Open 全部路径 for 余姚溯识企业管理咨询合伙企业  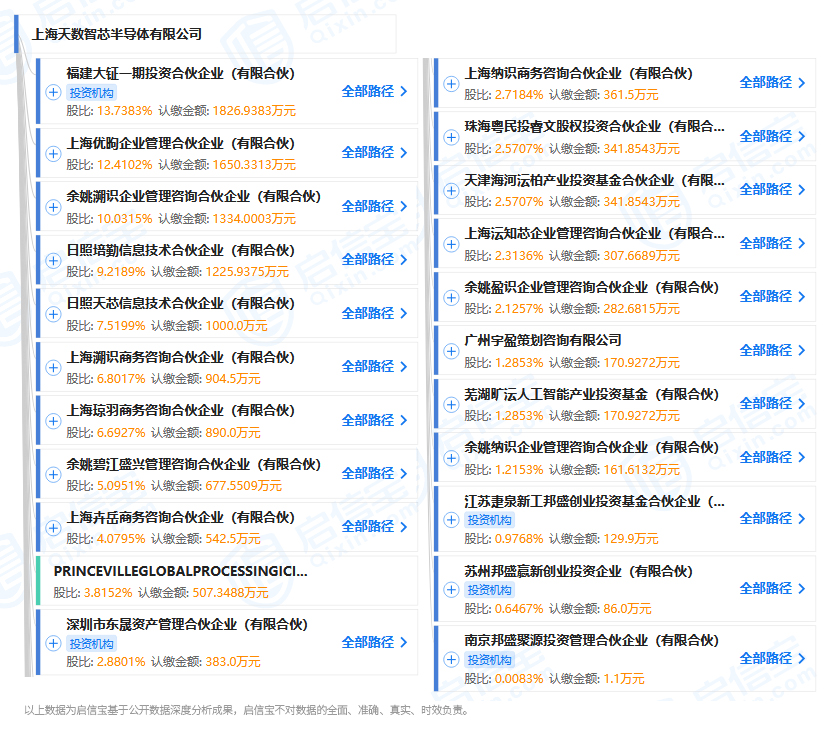click(374, 206)
